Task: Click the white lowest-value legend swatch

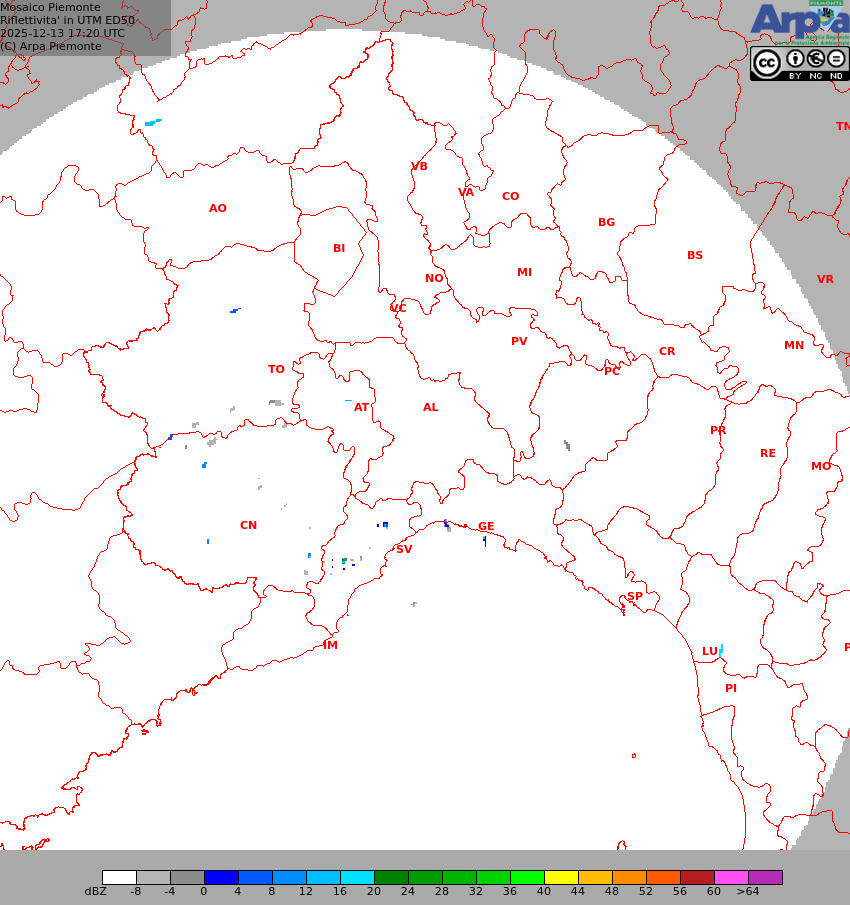Action: (119, 877)
